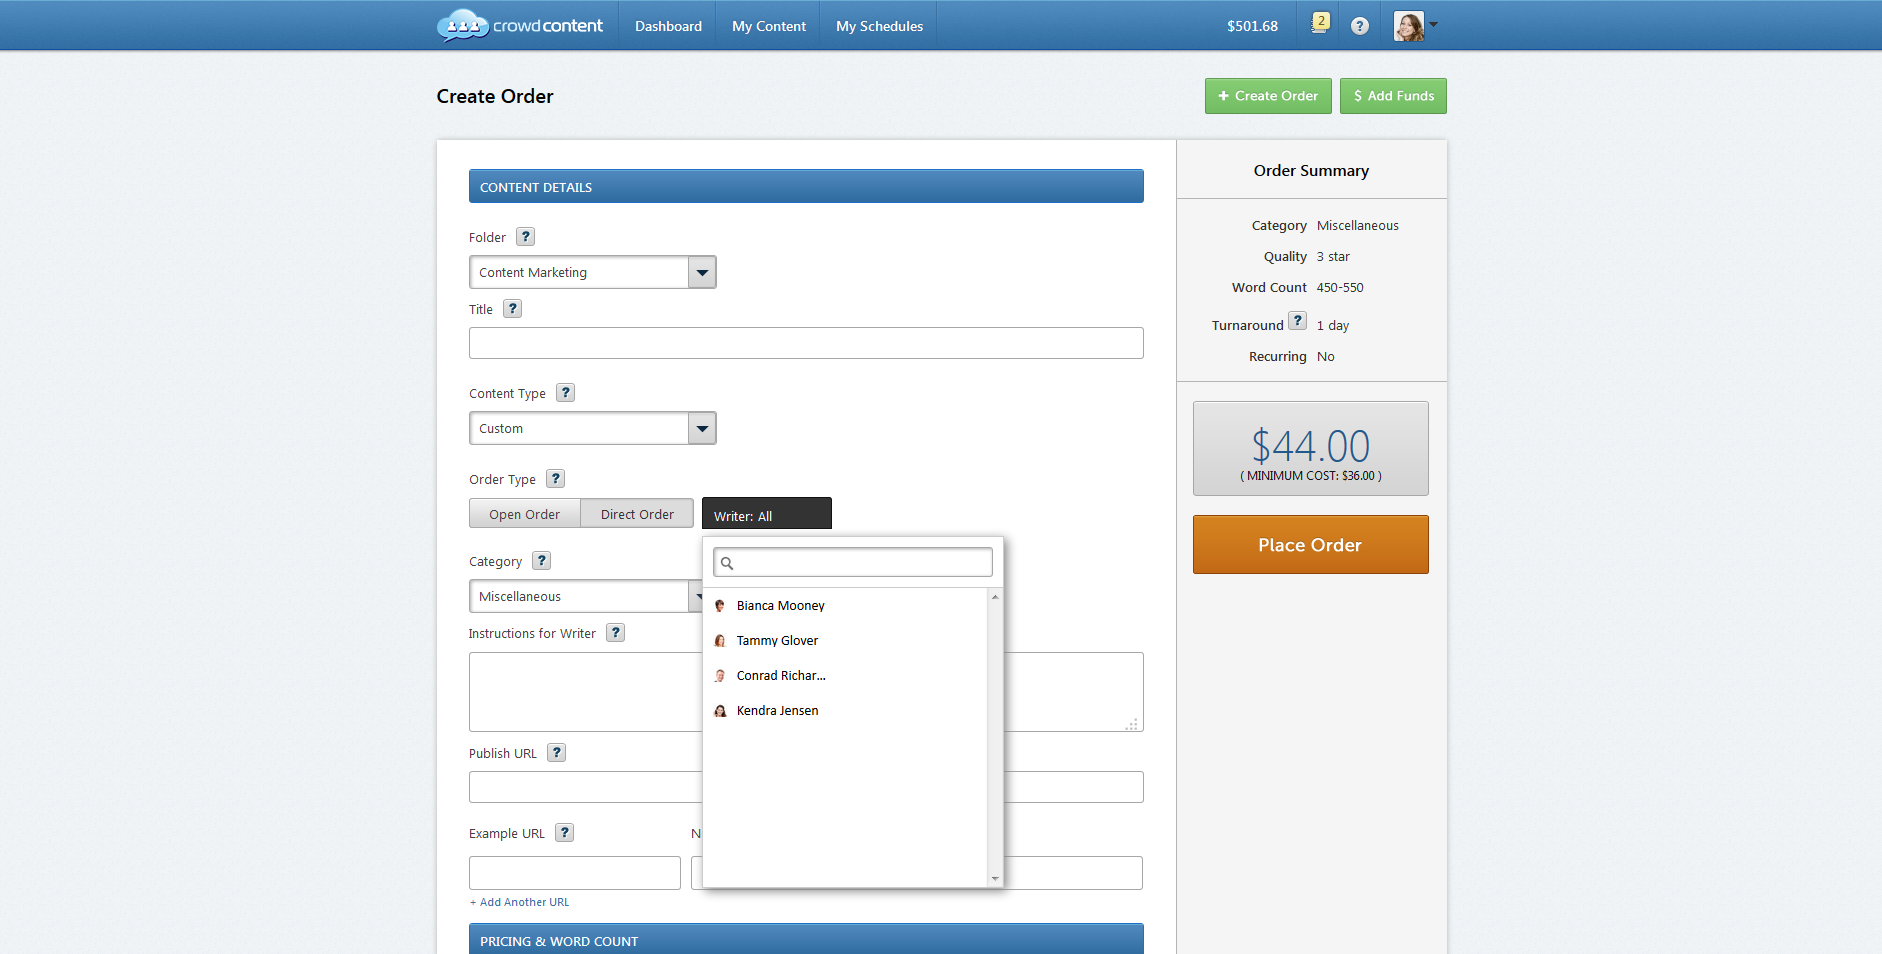Viewport: 1882px width, 954px height.
Task: Click the Add Funds button
Action: tap(1393, 96)
